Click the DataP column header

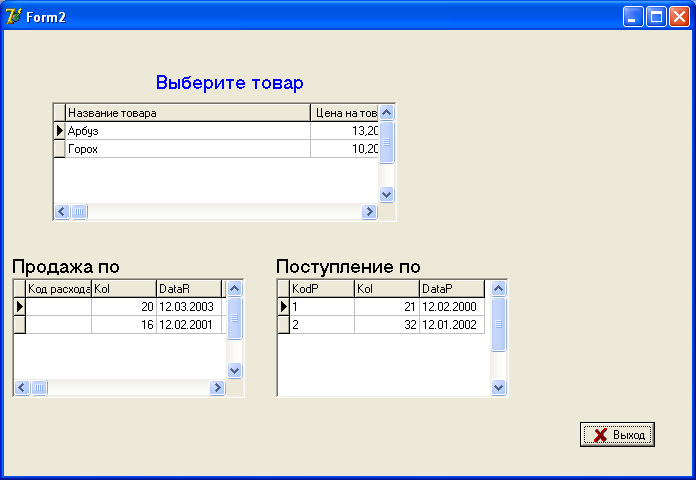click(452, 289)
